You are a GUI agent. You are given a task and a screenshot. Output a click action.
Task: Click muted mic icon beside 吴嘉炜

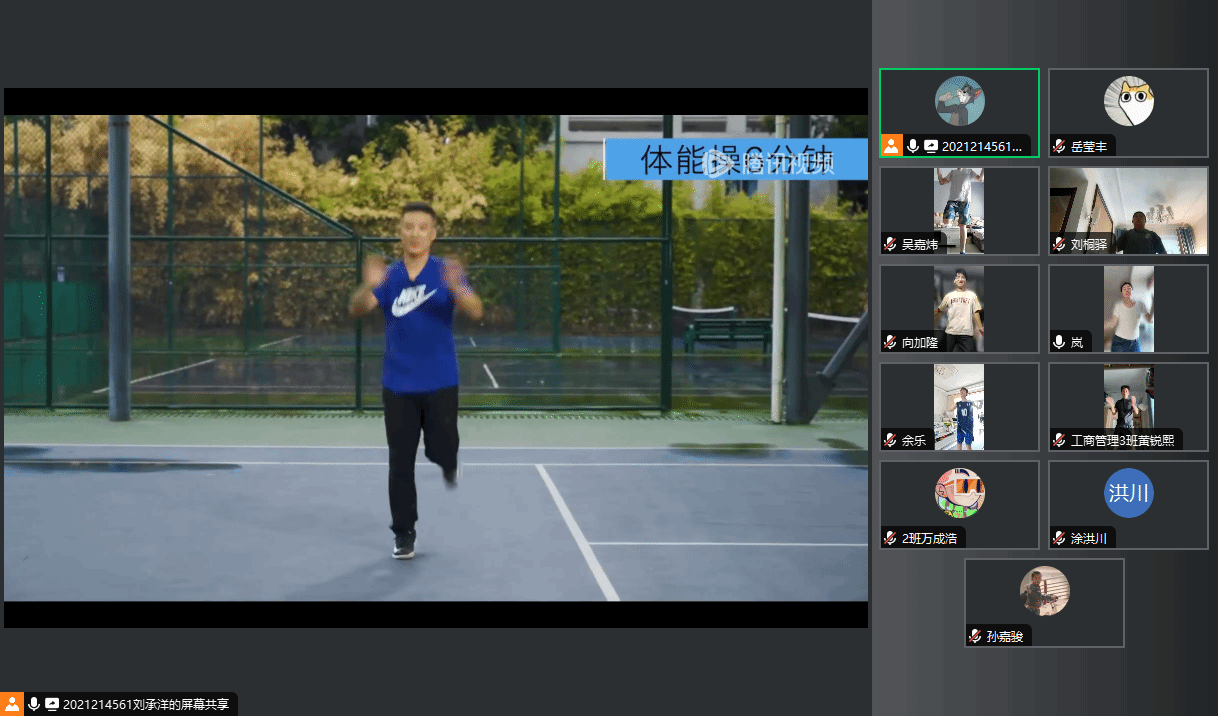tap(890, 244)
